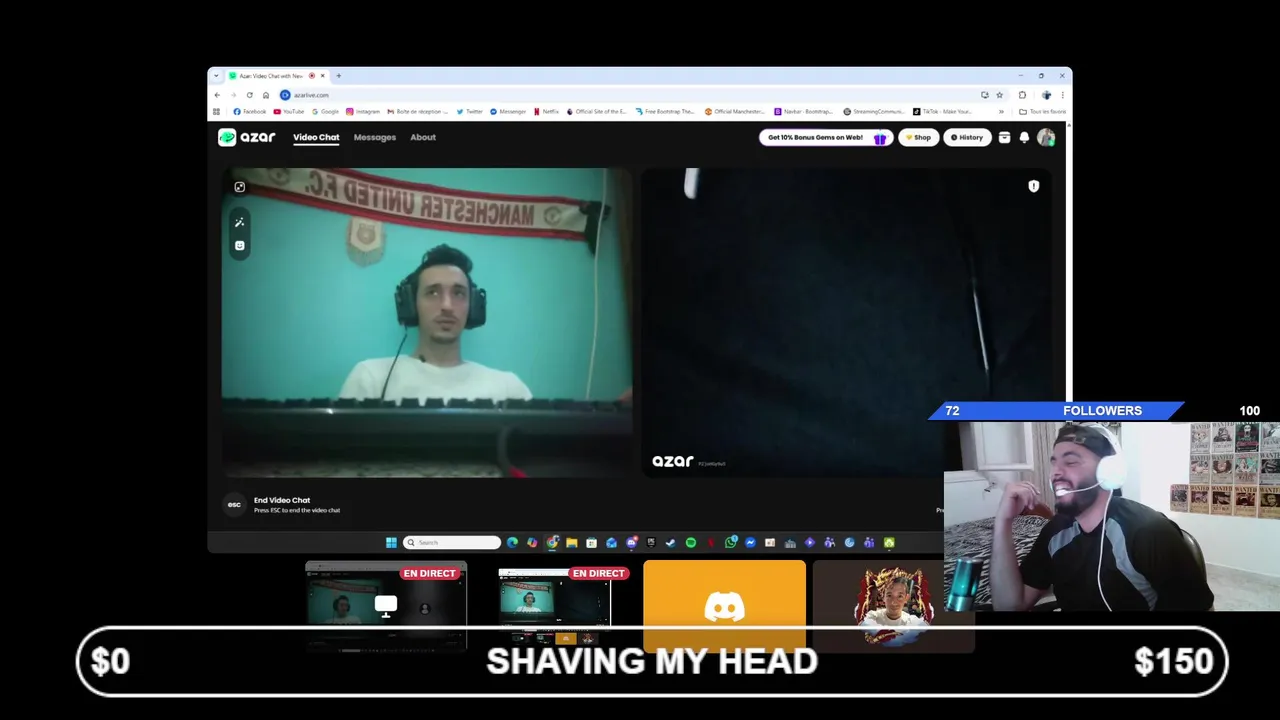The image size is (1280, 720).
Task: Bookmark this page with the star
Action: (1000, 95)
